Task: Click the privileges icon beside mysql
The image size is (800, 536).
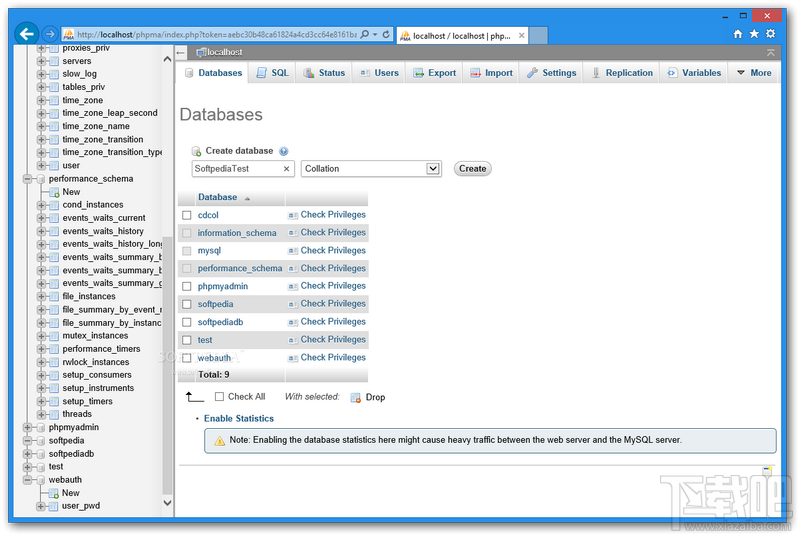Action: [293, 251]
